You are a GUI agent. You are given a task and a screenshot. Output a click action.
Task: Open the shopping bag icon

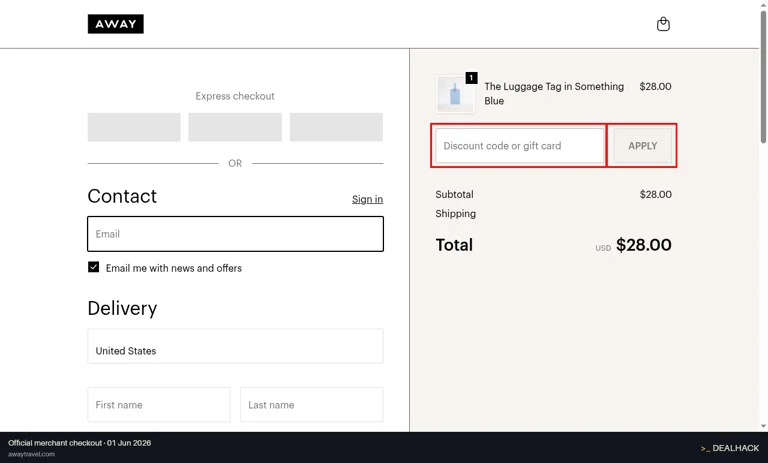point(663,24)
